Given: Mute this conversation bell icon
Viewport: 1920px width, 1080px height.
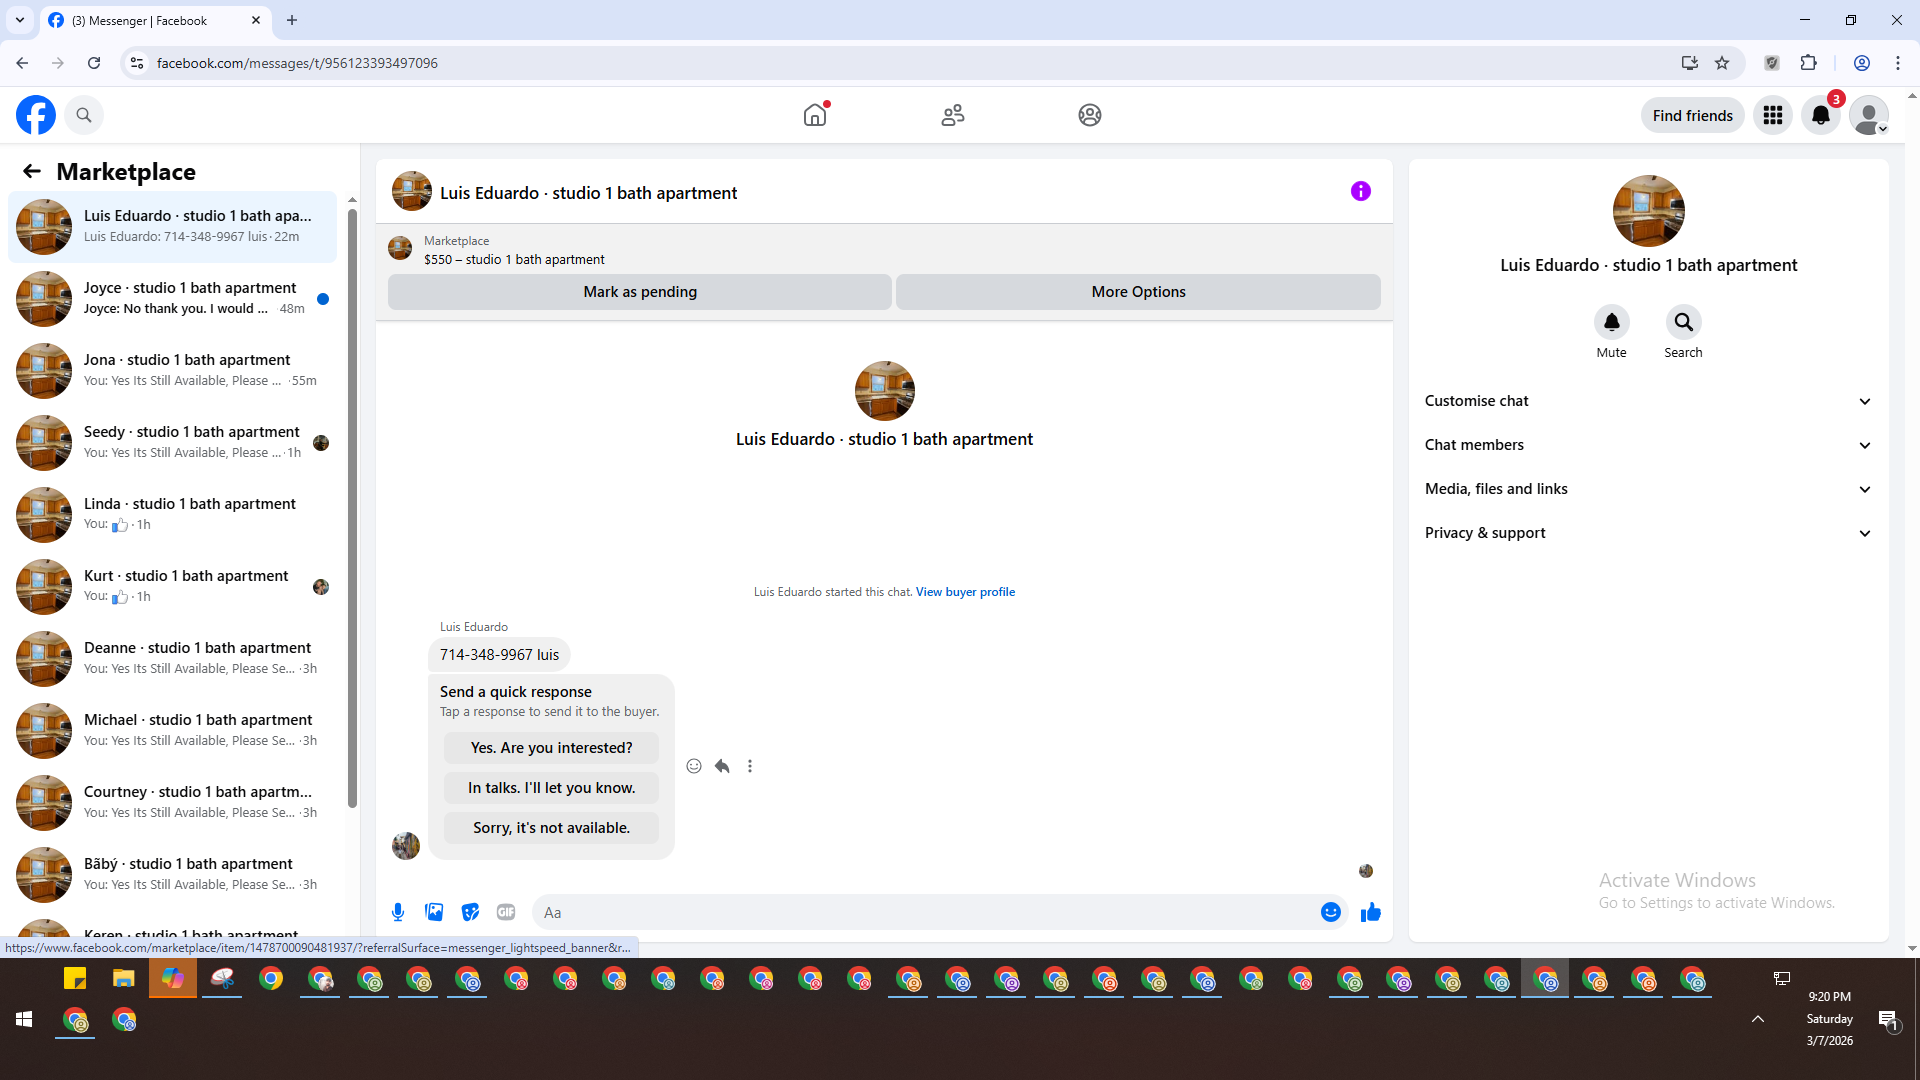Looking at the screenshot, I should tap(1612, 322).
